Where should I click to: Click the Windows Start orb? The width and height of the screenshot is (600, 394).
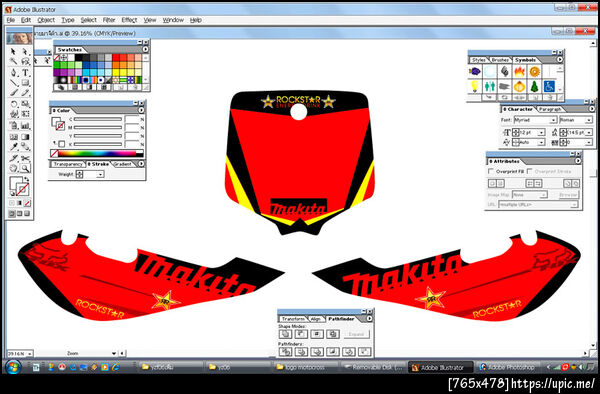[13, 368]
